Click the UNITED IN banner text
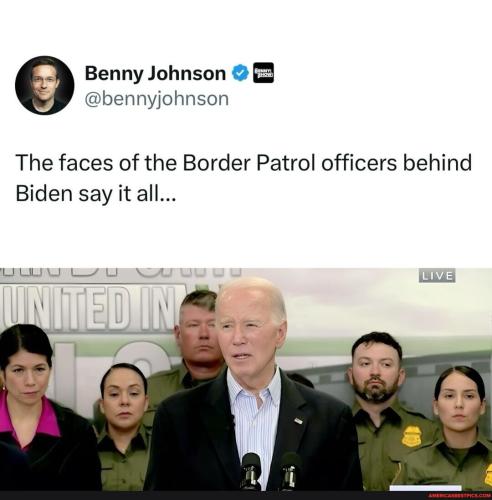Screen dimensions: 492x500 pos(88,308)
